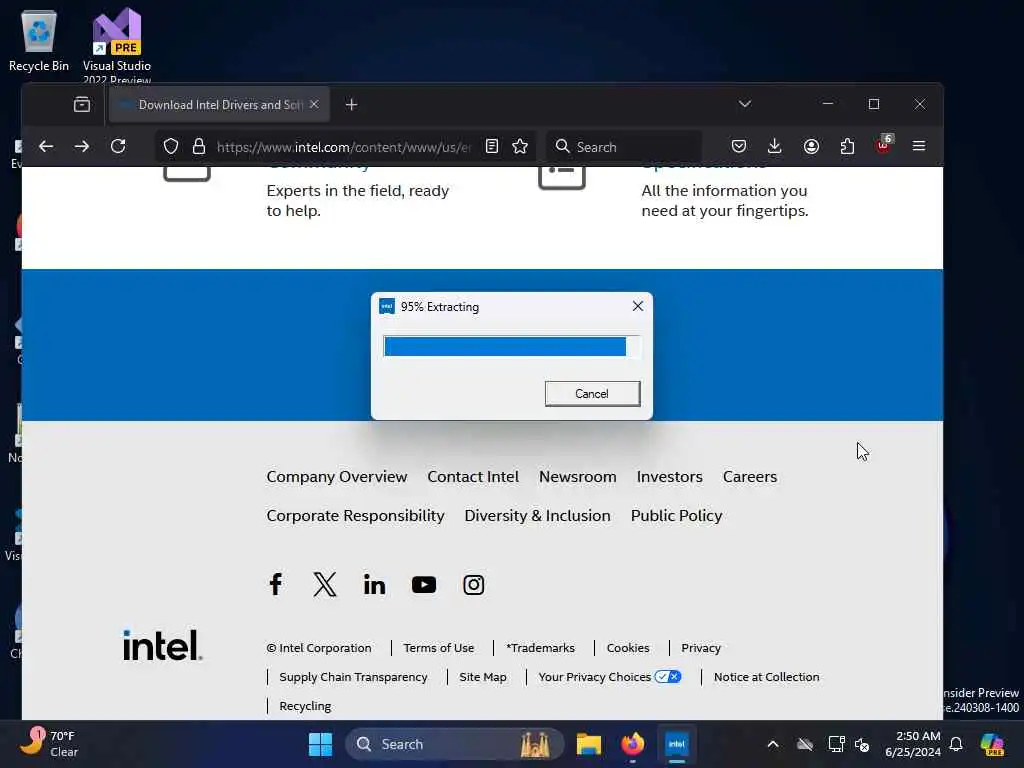The height and width of the screenshot is (768, 1024).
Task: Open Intel's LinkedIn icon
Action: pos(374,584)
